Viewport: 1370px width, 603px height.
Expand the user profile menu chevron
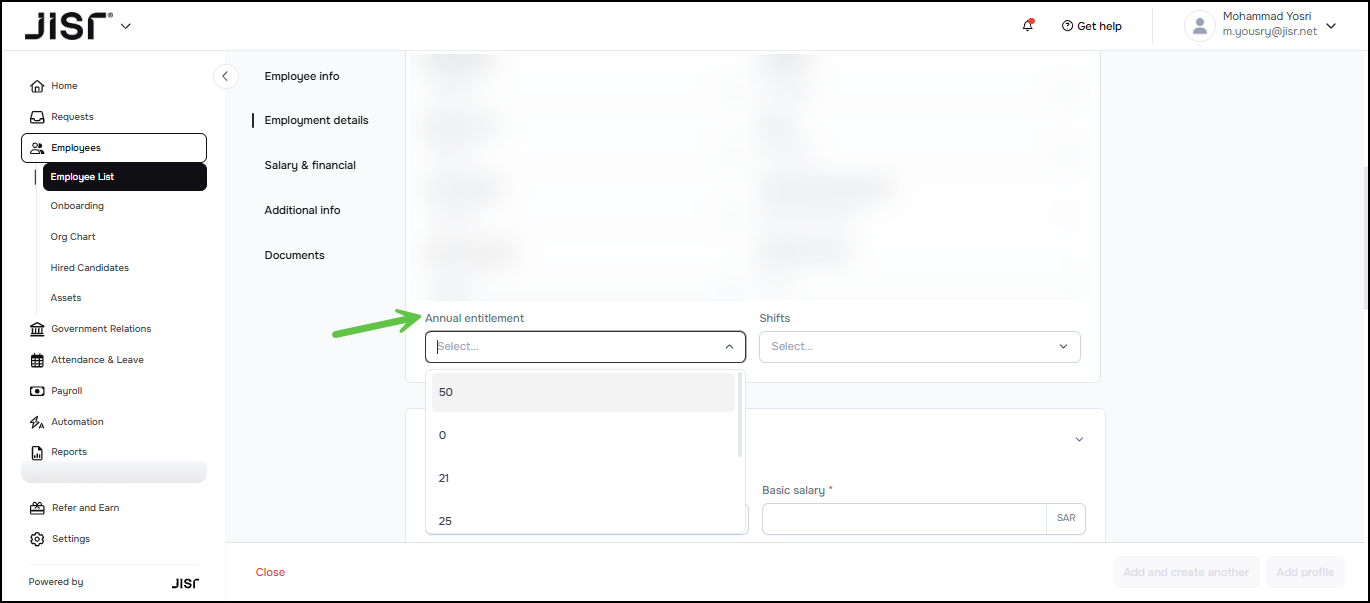tap(1331, 26)
